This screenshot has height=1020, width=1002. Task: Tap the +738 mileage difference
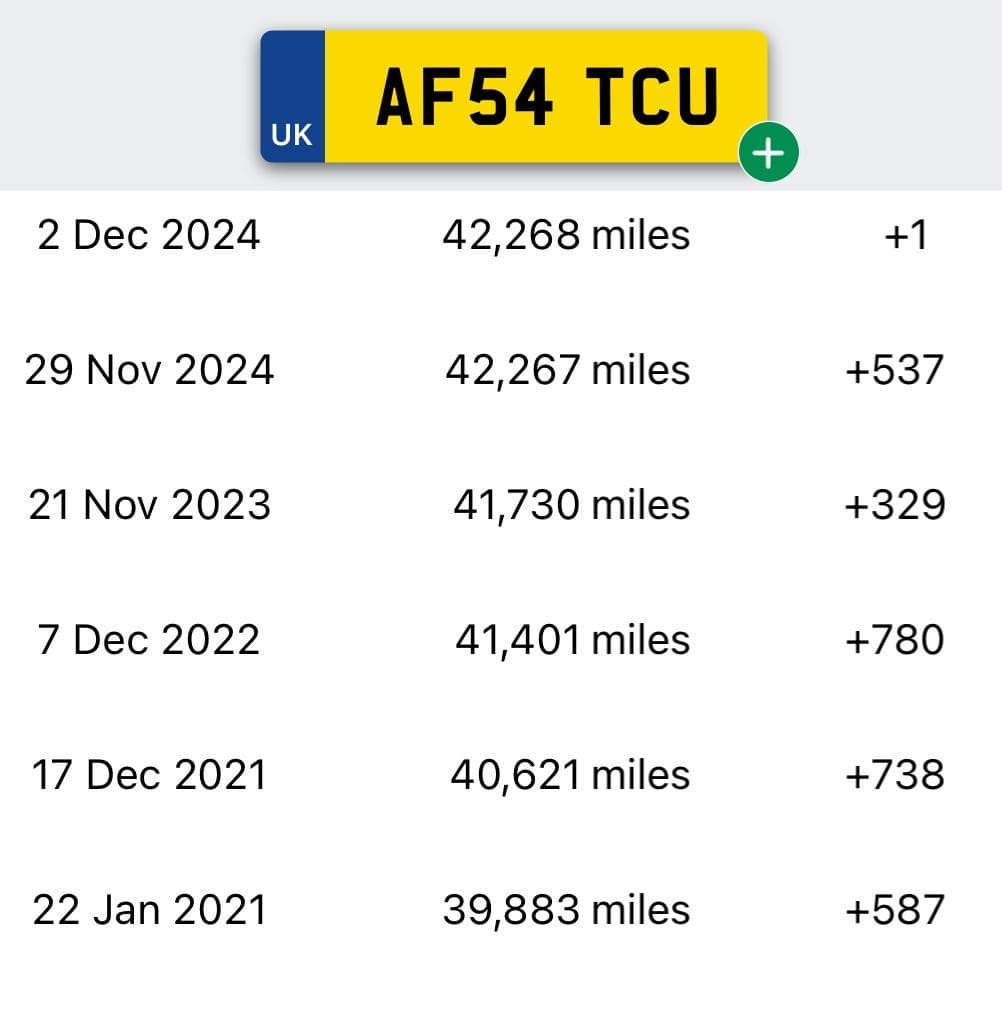895,775
